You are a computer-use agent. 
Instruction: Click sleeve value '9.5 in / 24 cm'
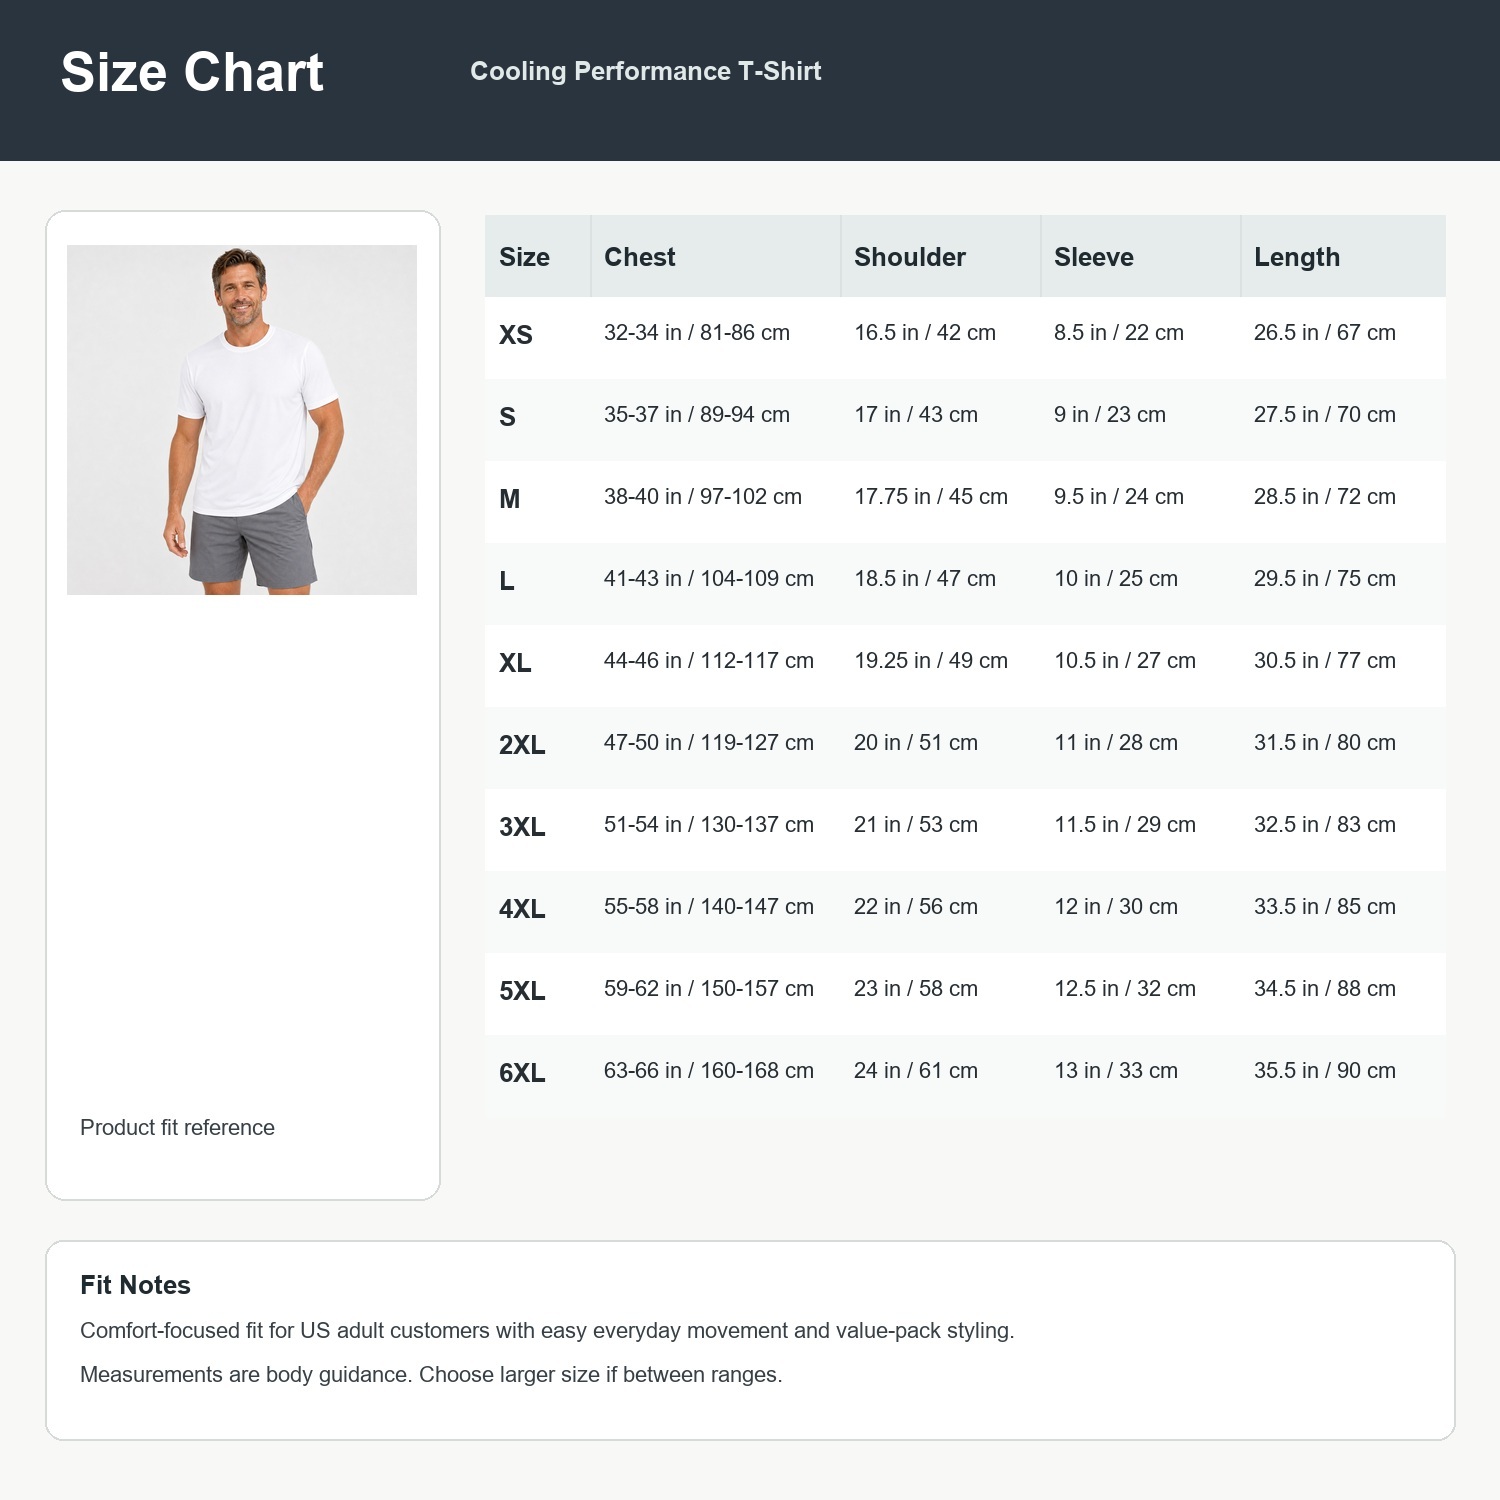1119,497
